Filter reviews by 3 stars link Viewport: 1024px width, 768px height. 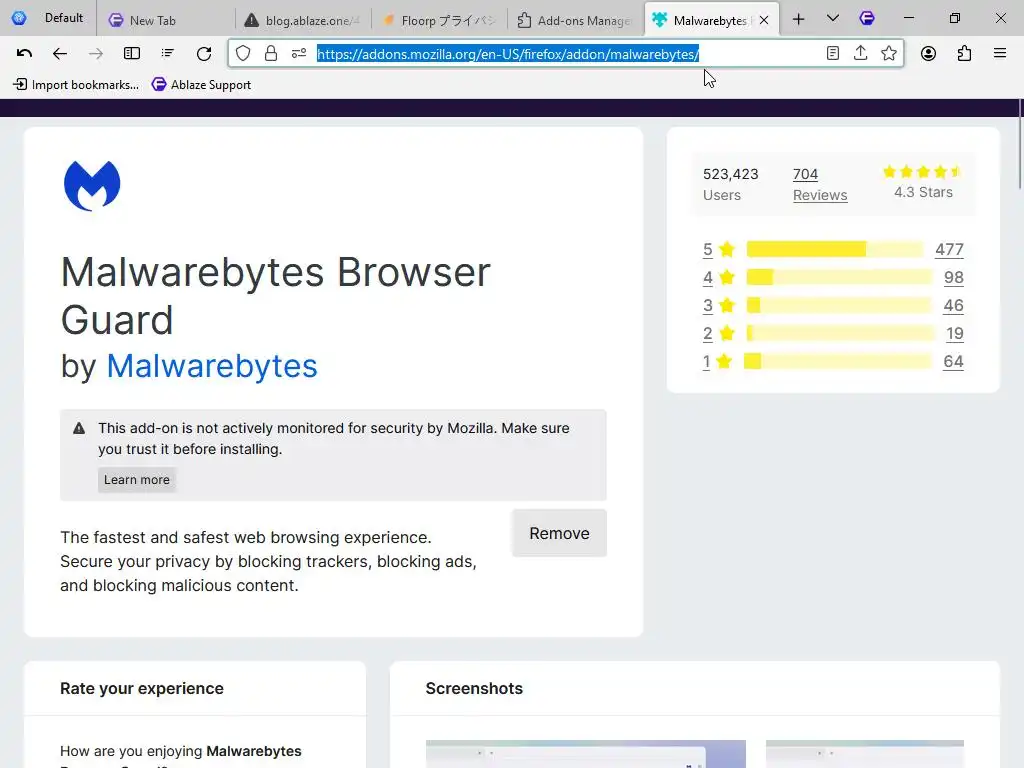(707, 306)
